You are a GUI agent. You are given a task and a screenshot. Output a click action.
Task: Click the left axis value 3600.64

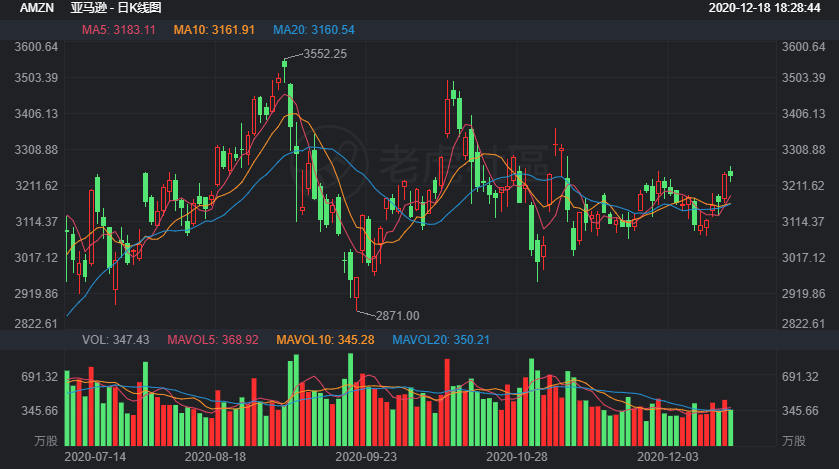(36, 47)
